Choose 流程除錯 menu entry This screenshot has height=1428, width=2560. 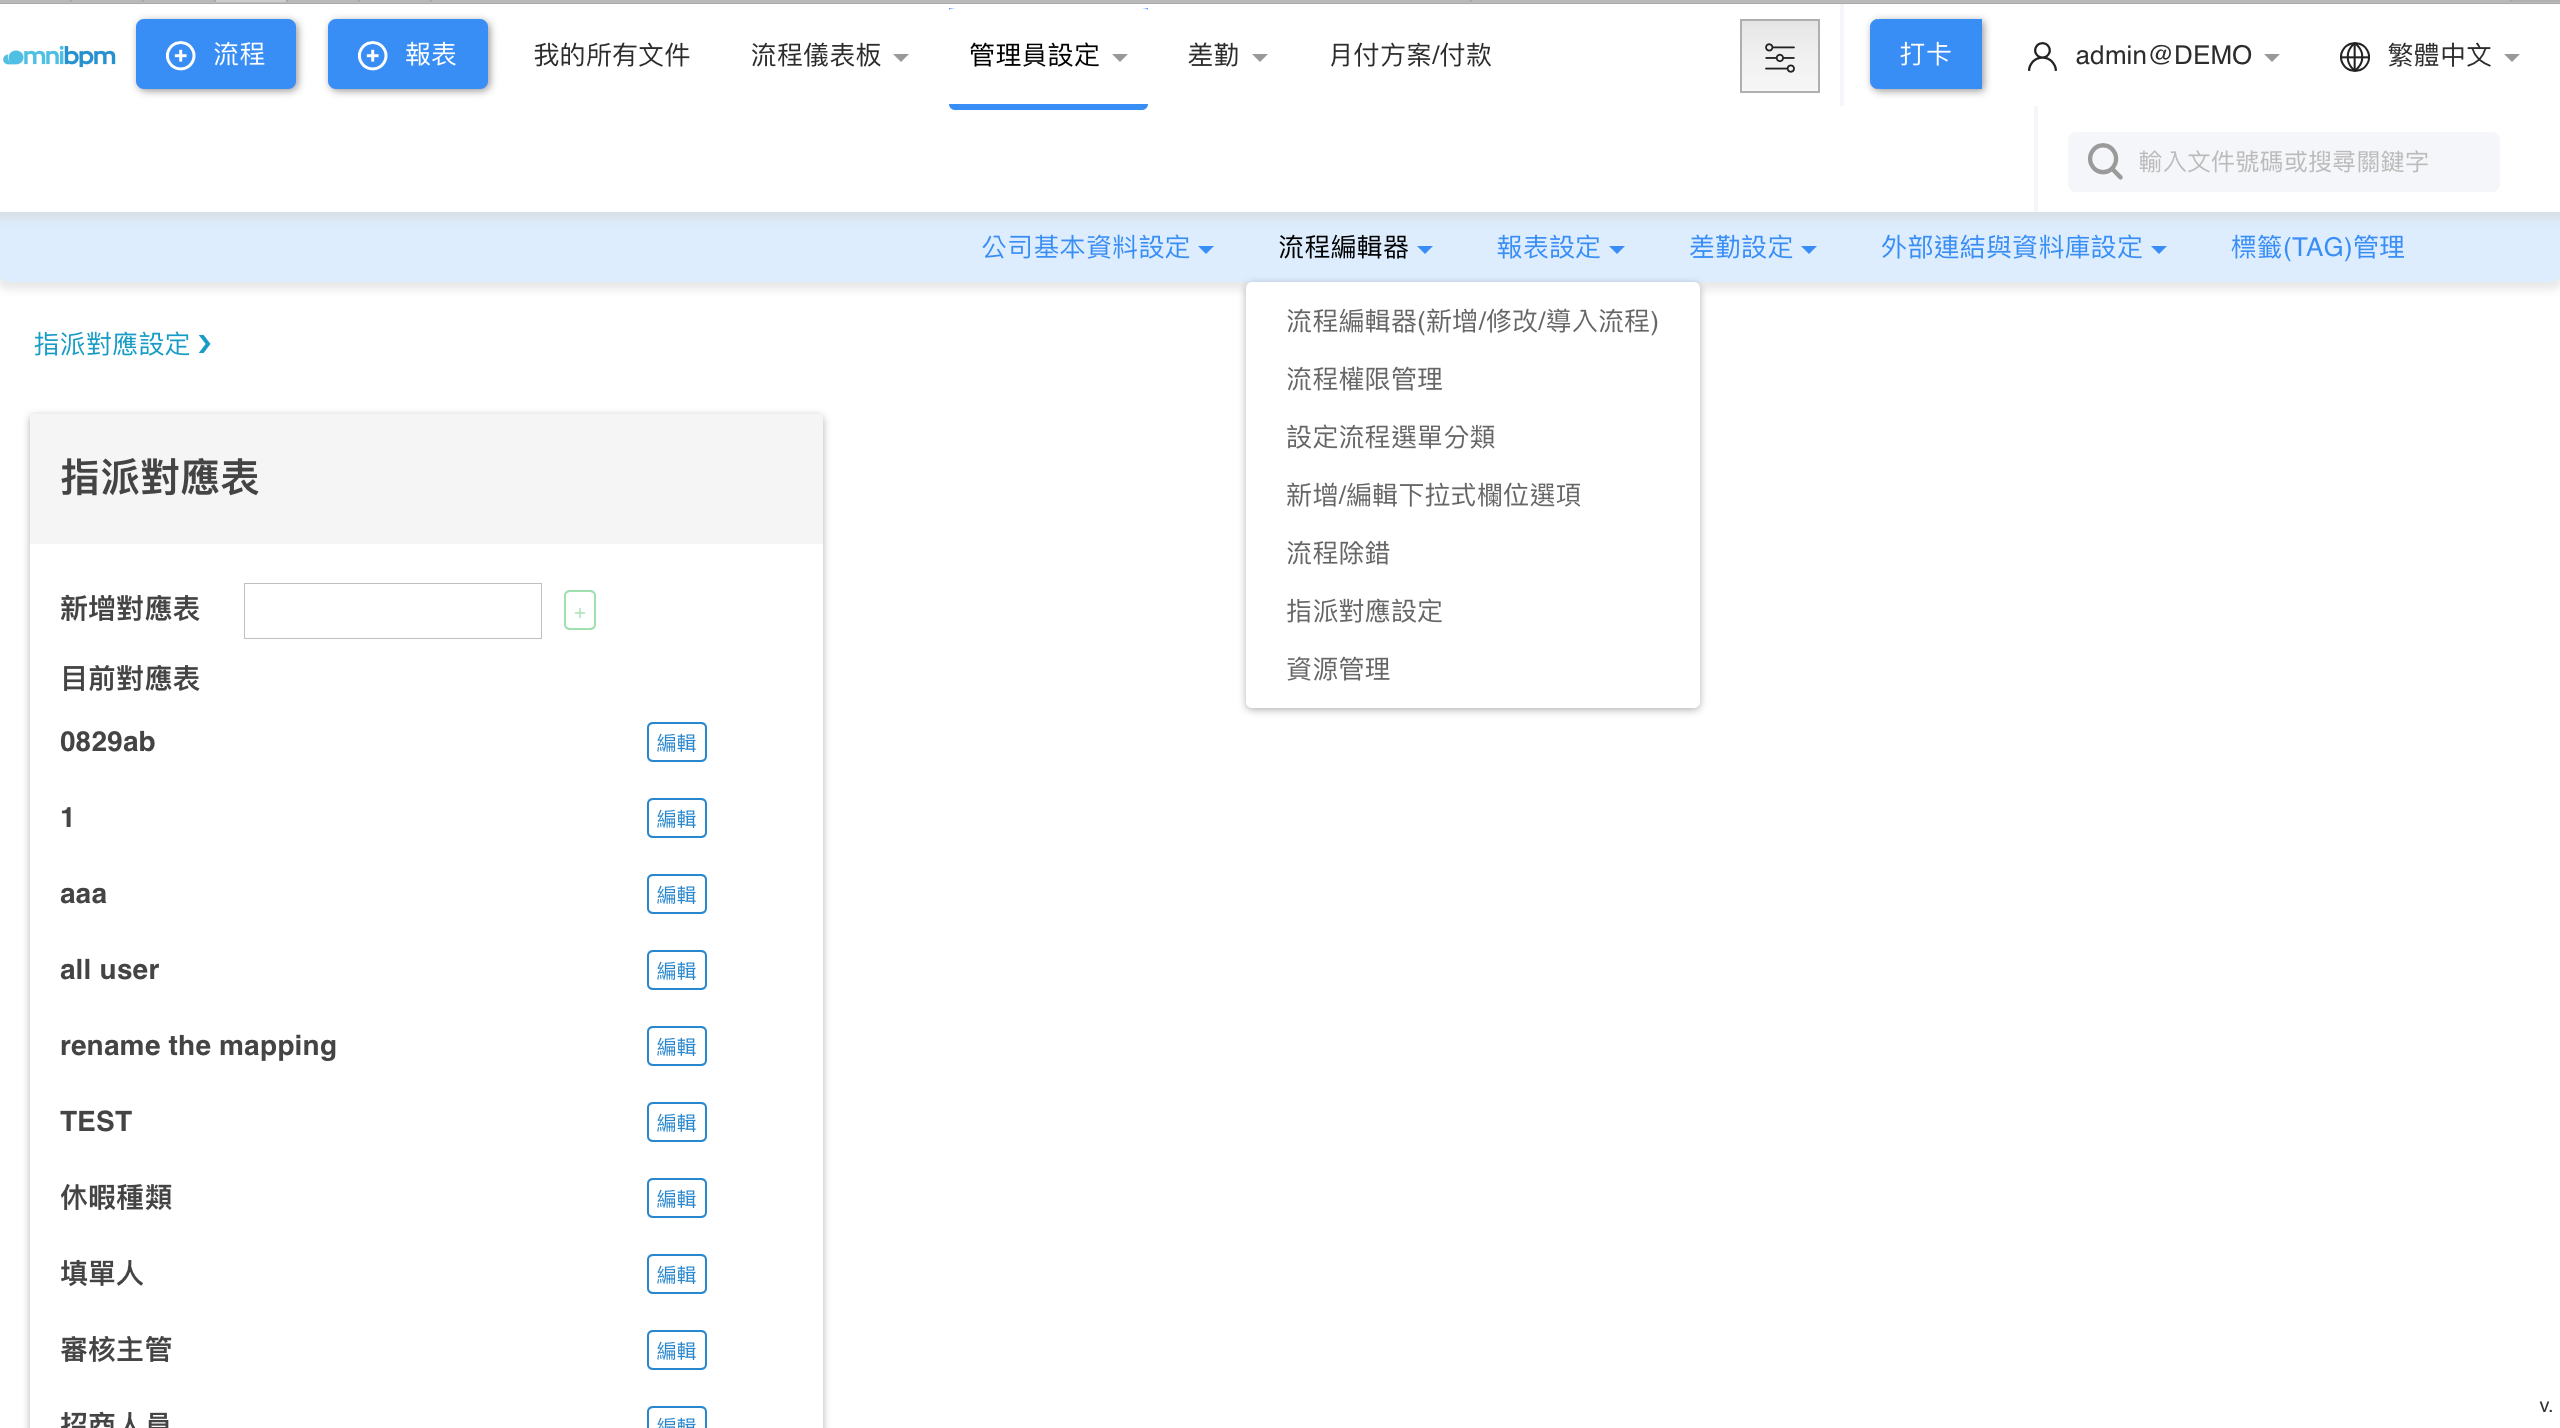click(1338, 553)
